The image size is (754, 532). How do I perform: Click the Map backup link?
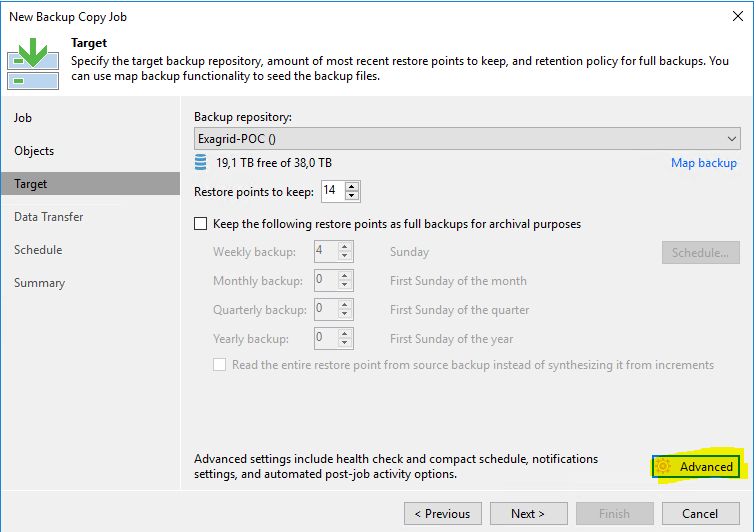pyautogui.click(x=704, y=163)
